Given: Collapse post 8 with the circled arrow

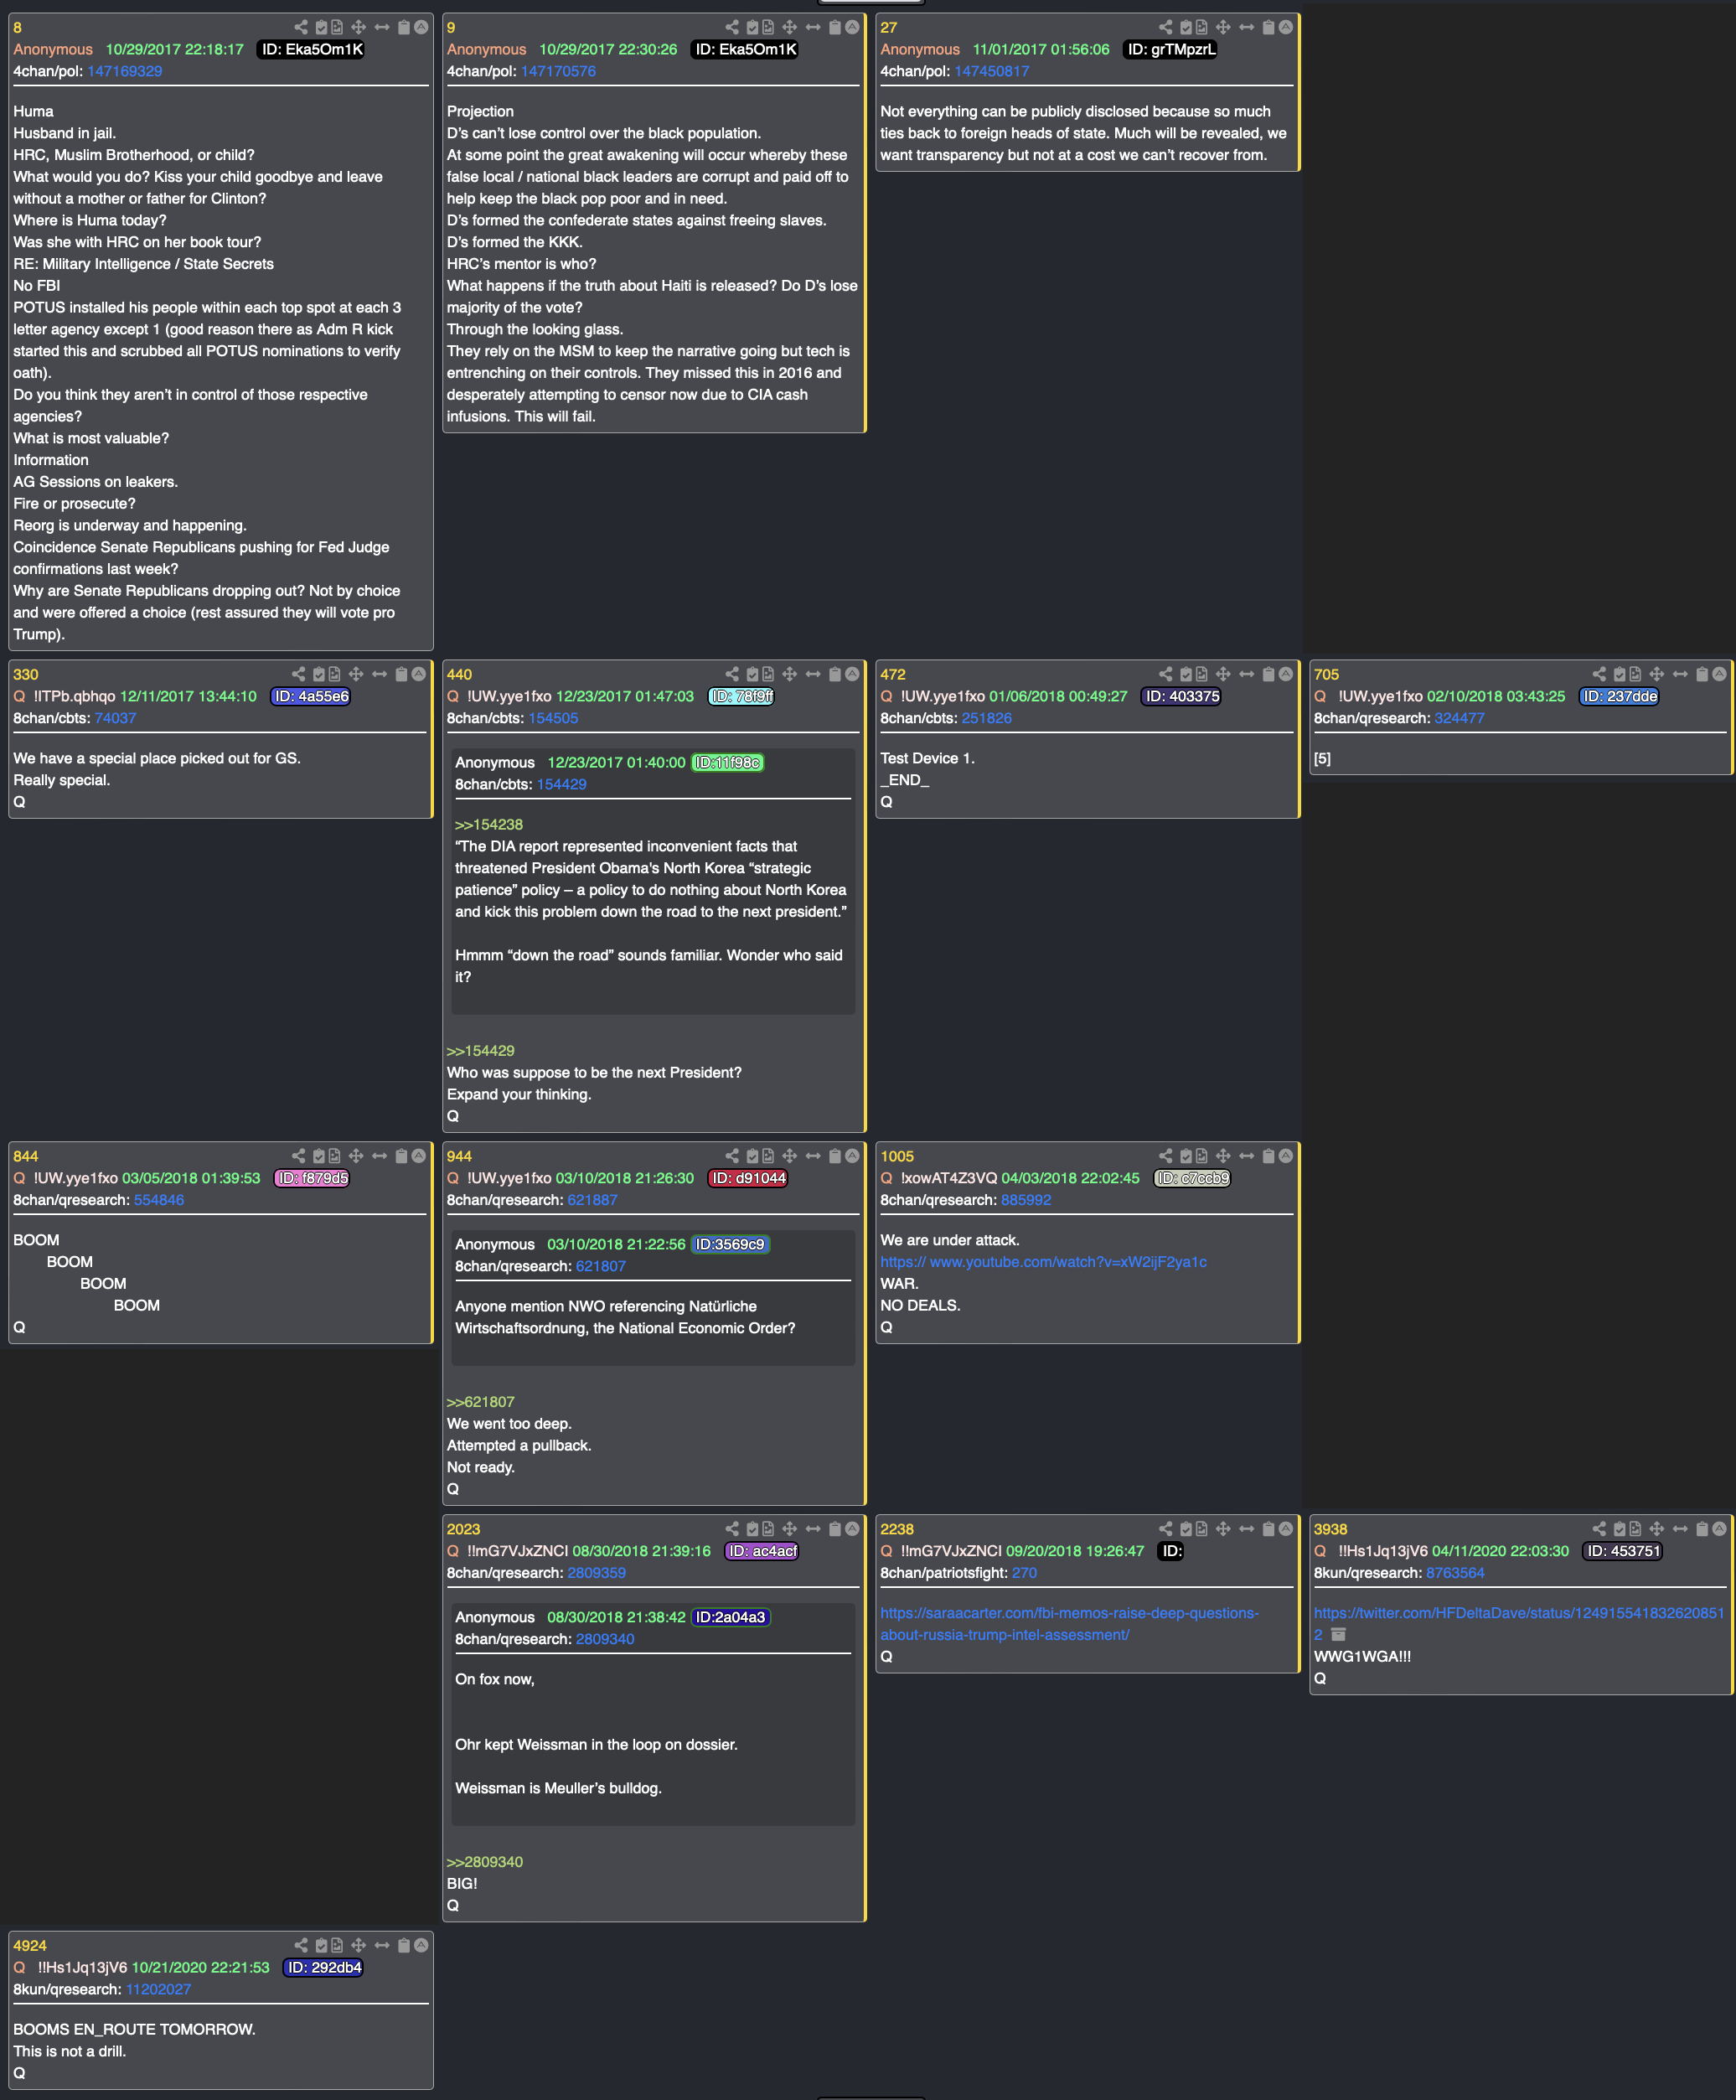Looking at the screenshot, I should [x=421, y=27].
